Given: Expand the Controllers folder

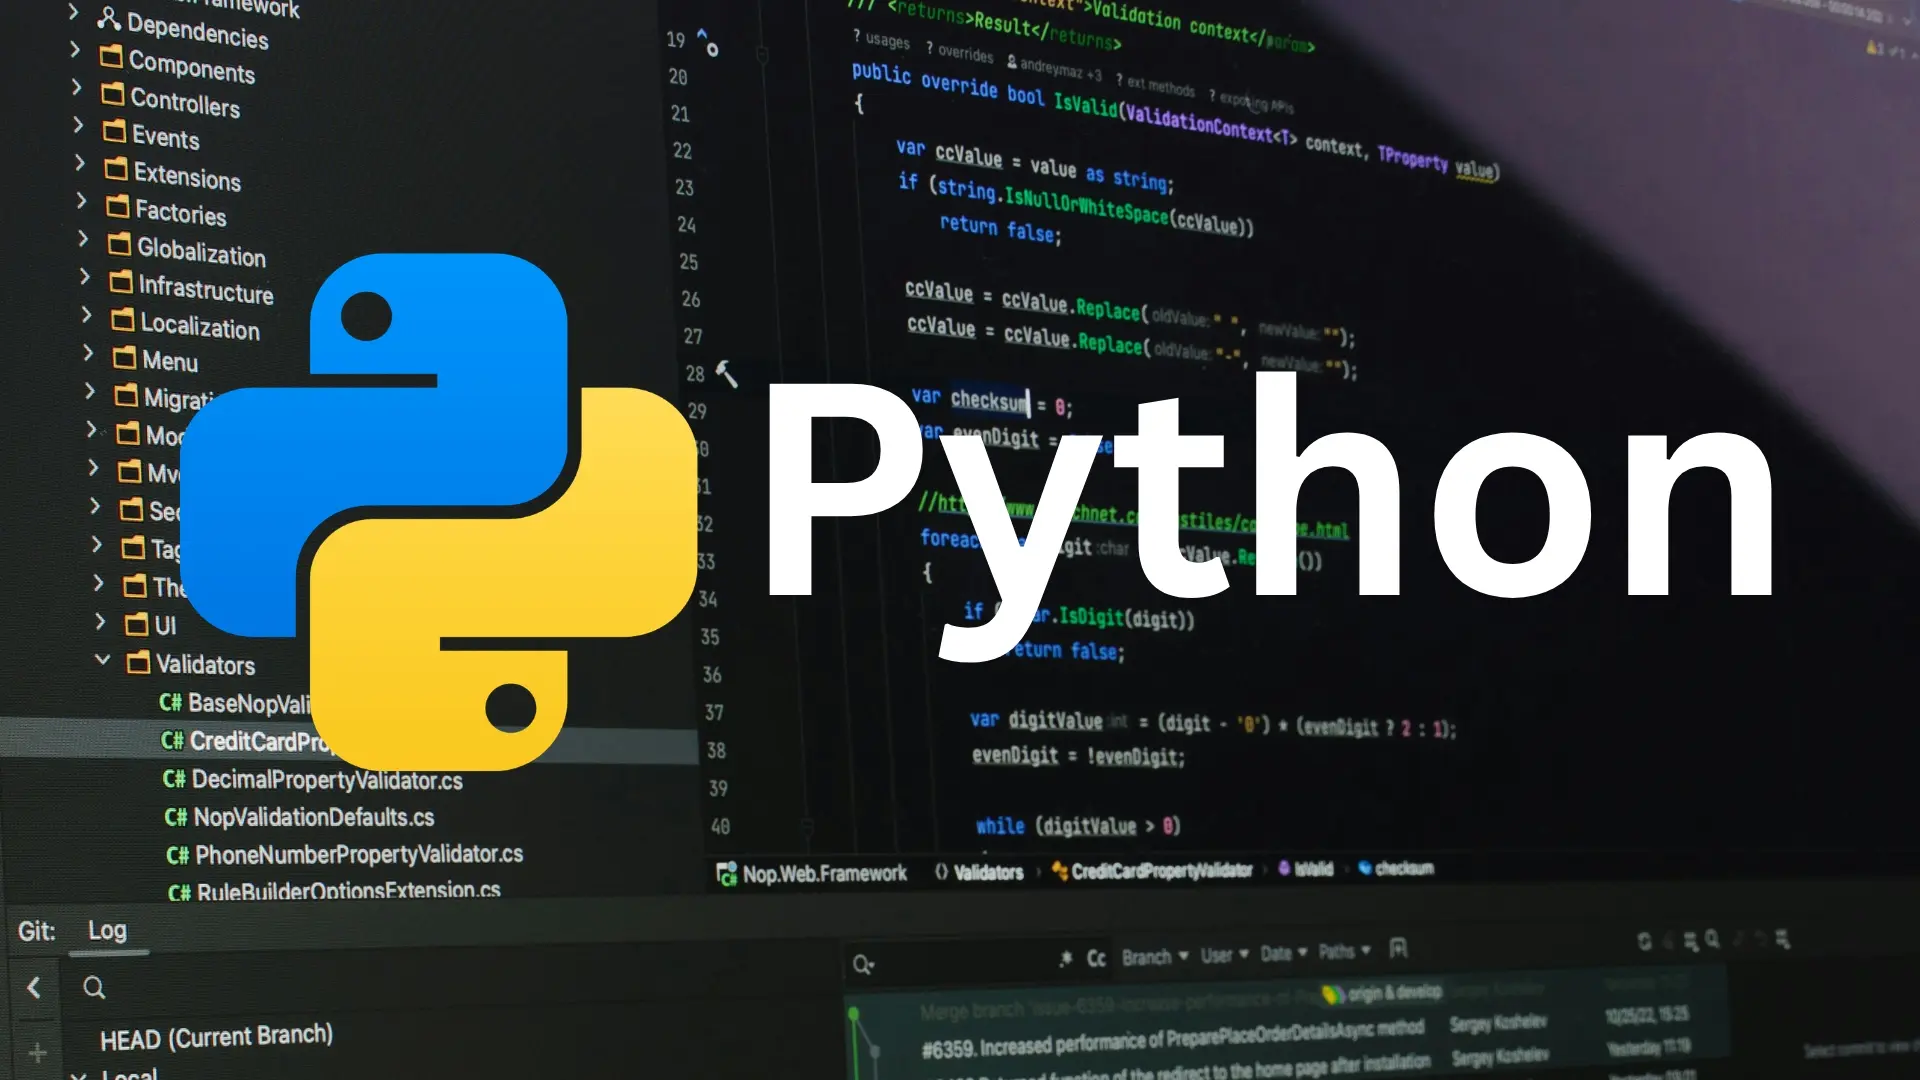Looking at the screenshot, I should (x=76, y=87).
